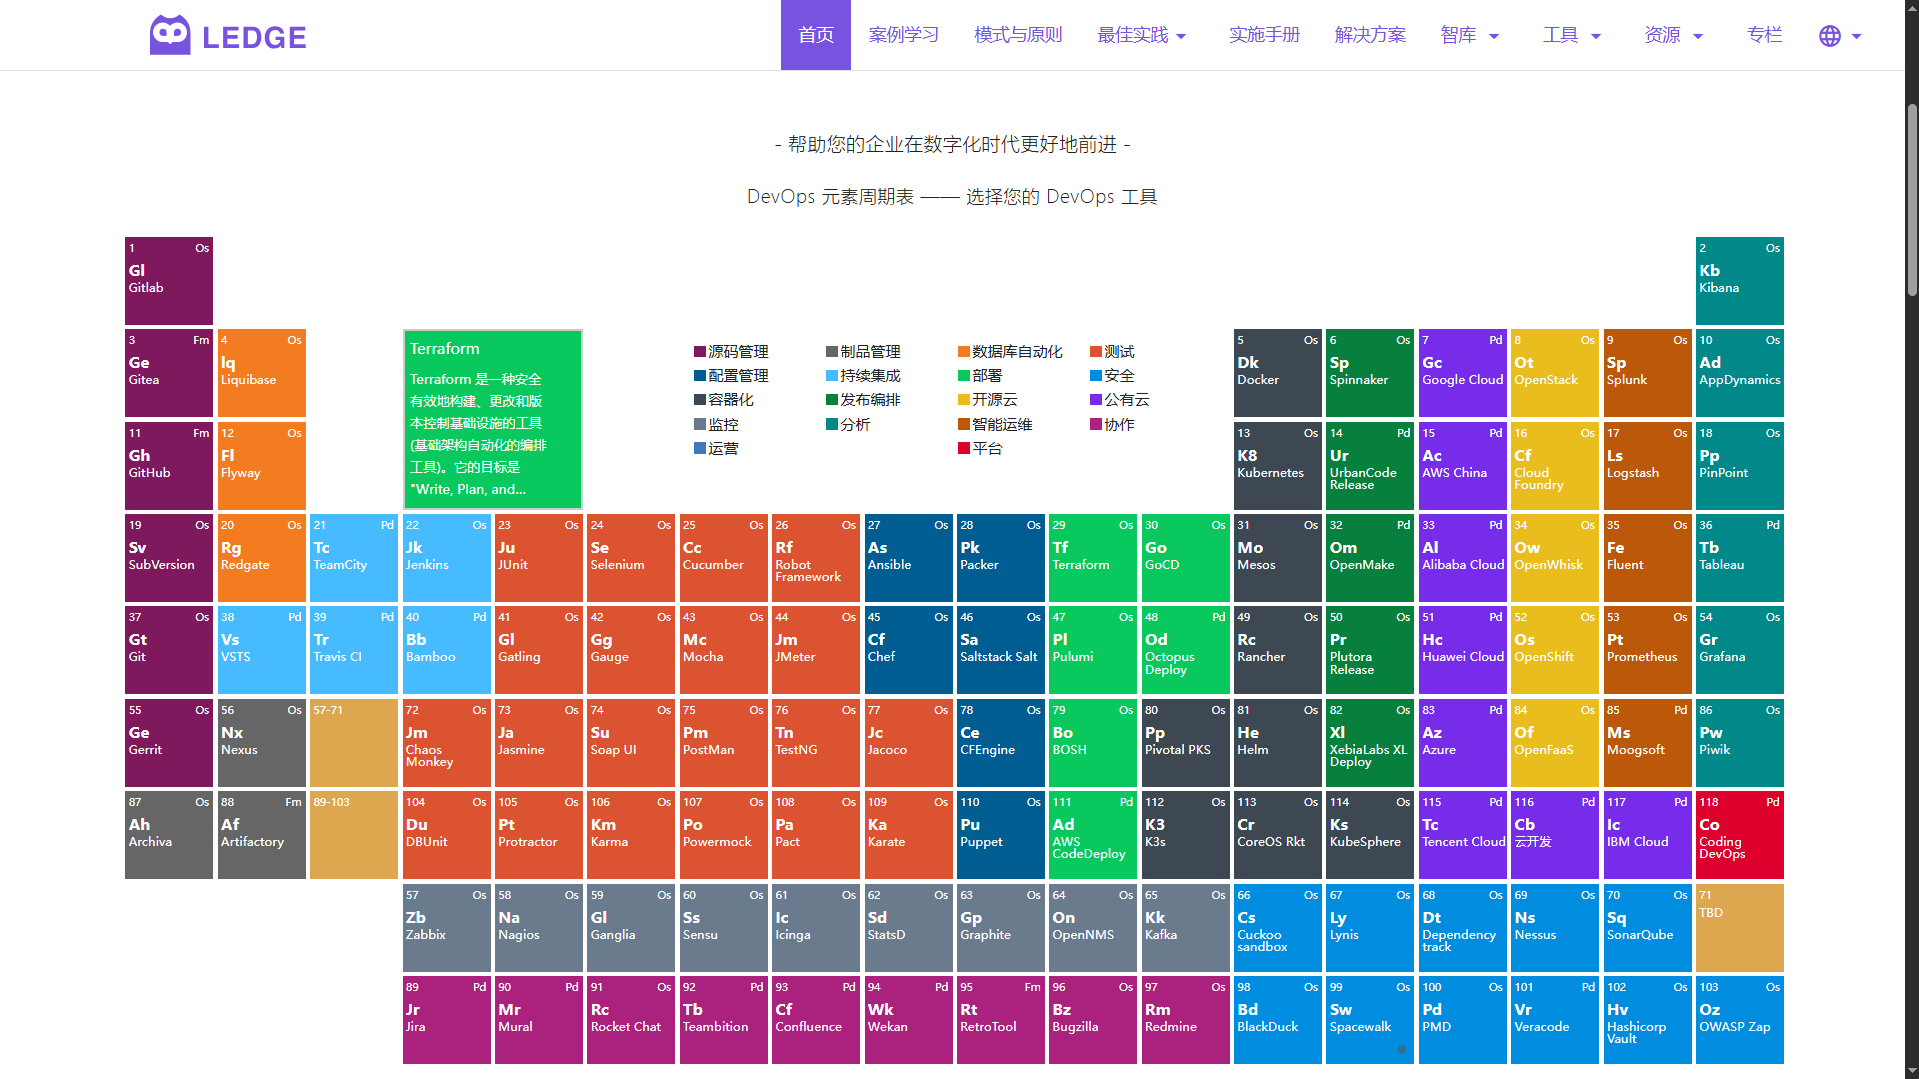
Task: Select the Prometheus element tile
Action: [1648, 650]
